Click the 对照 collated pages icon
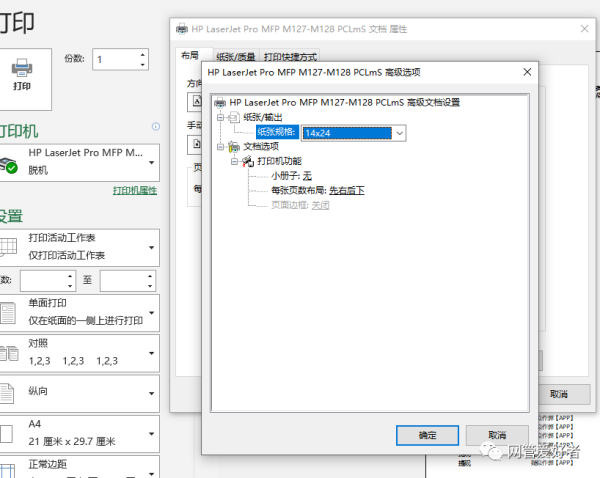 click(9, 353)
